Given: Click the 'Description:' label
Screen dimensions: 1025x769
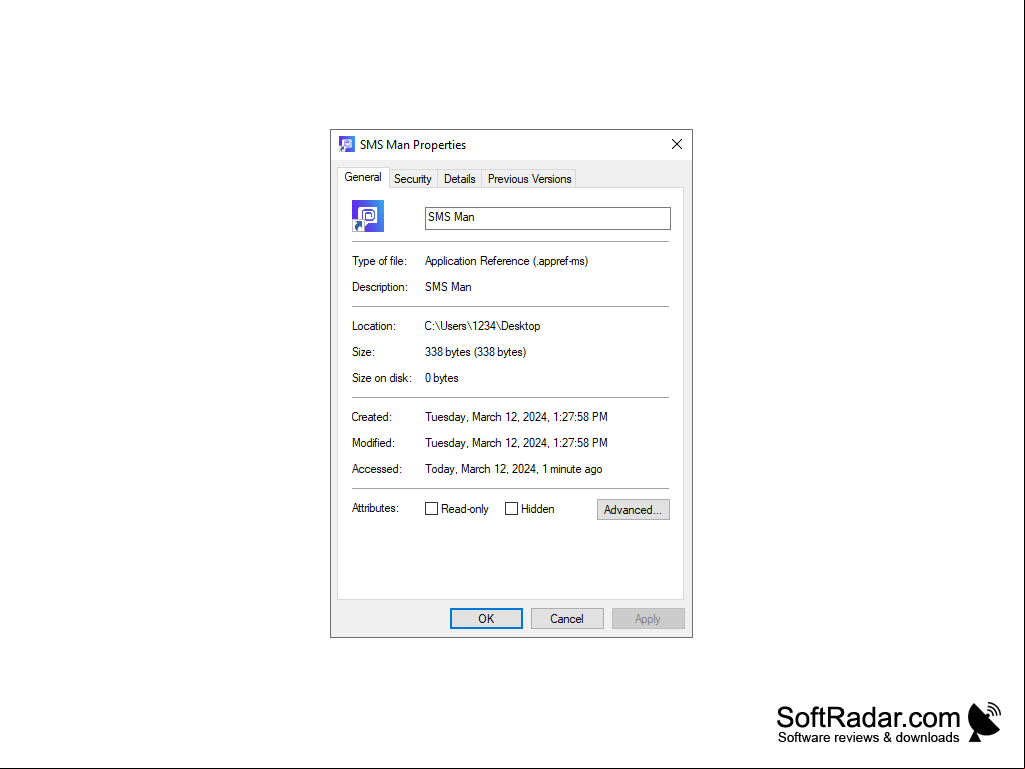Looking at the screenshot, I should click(380, 287).
